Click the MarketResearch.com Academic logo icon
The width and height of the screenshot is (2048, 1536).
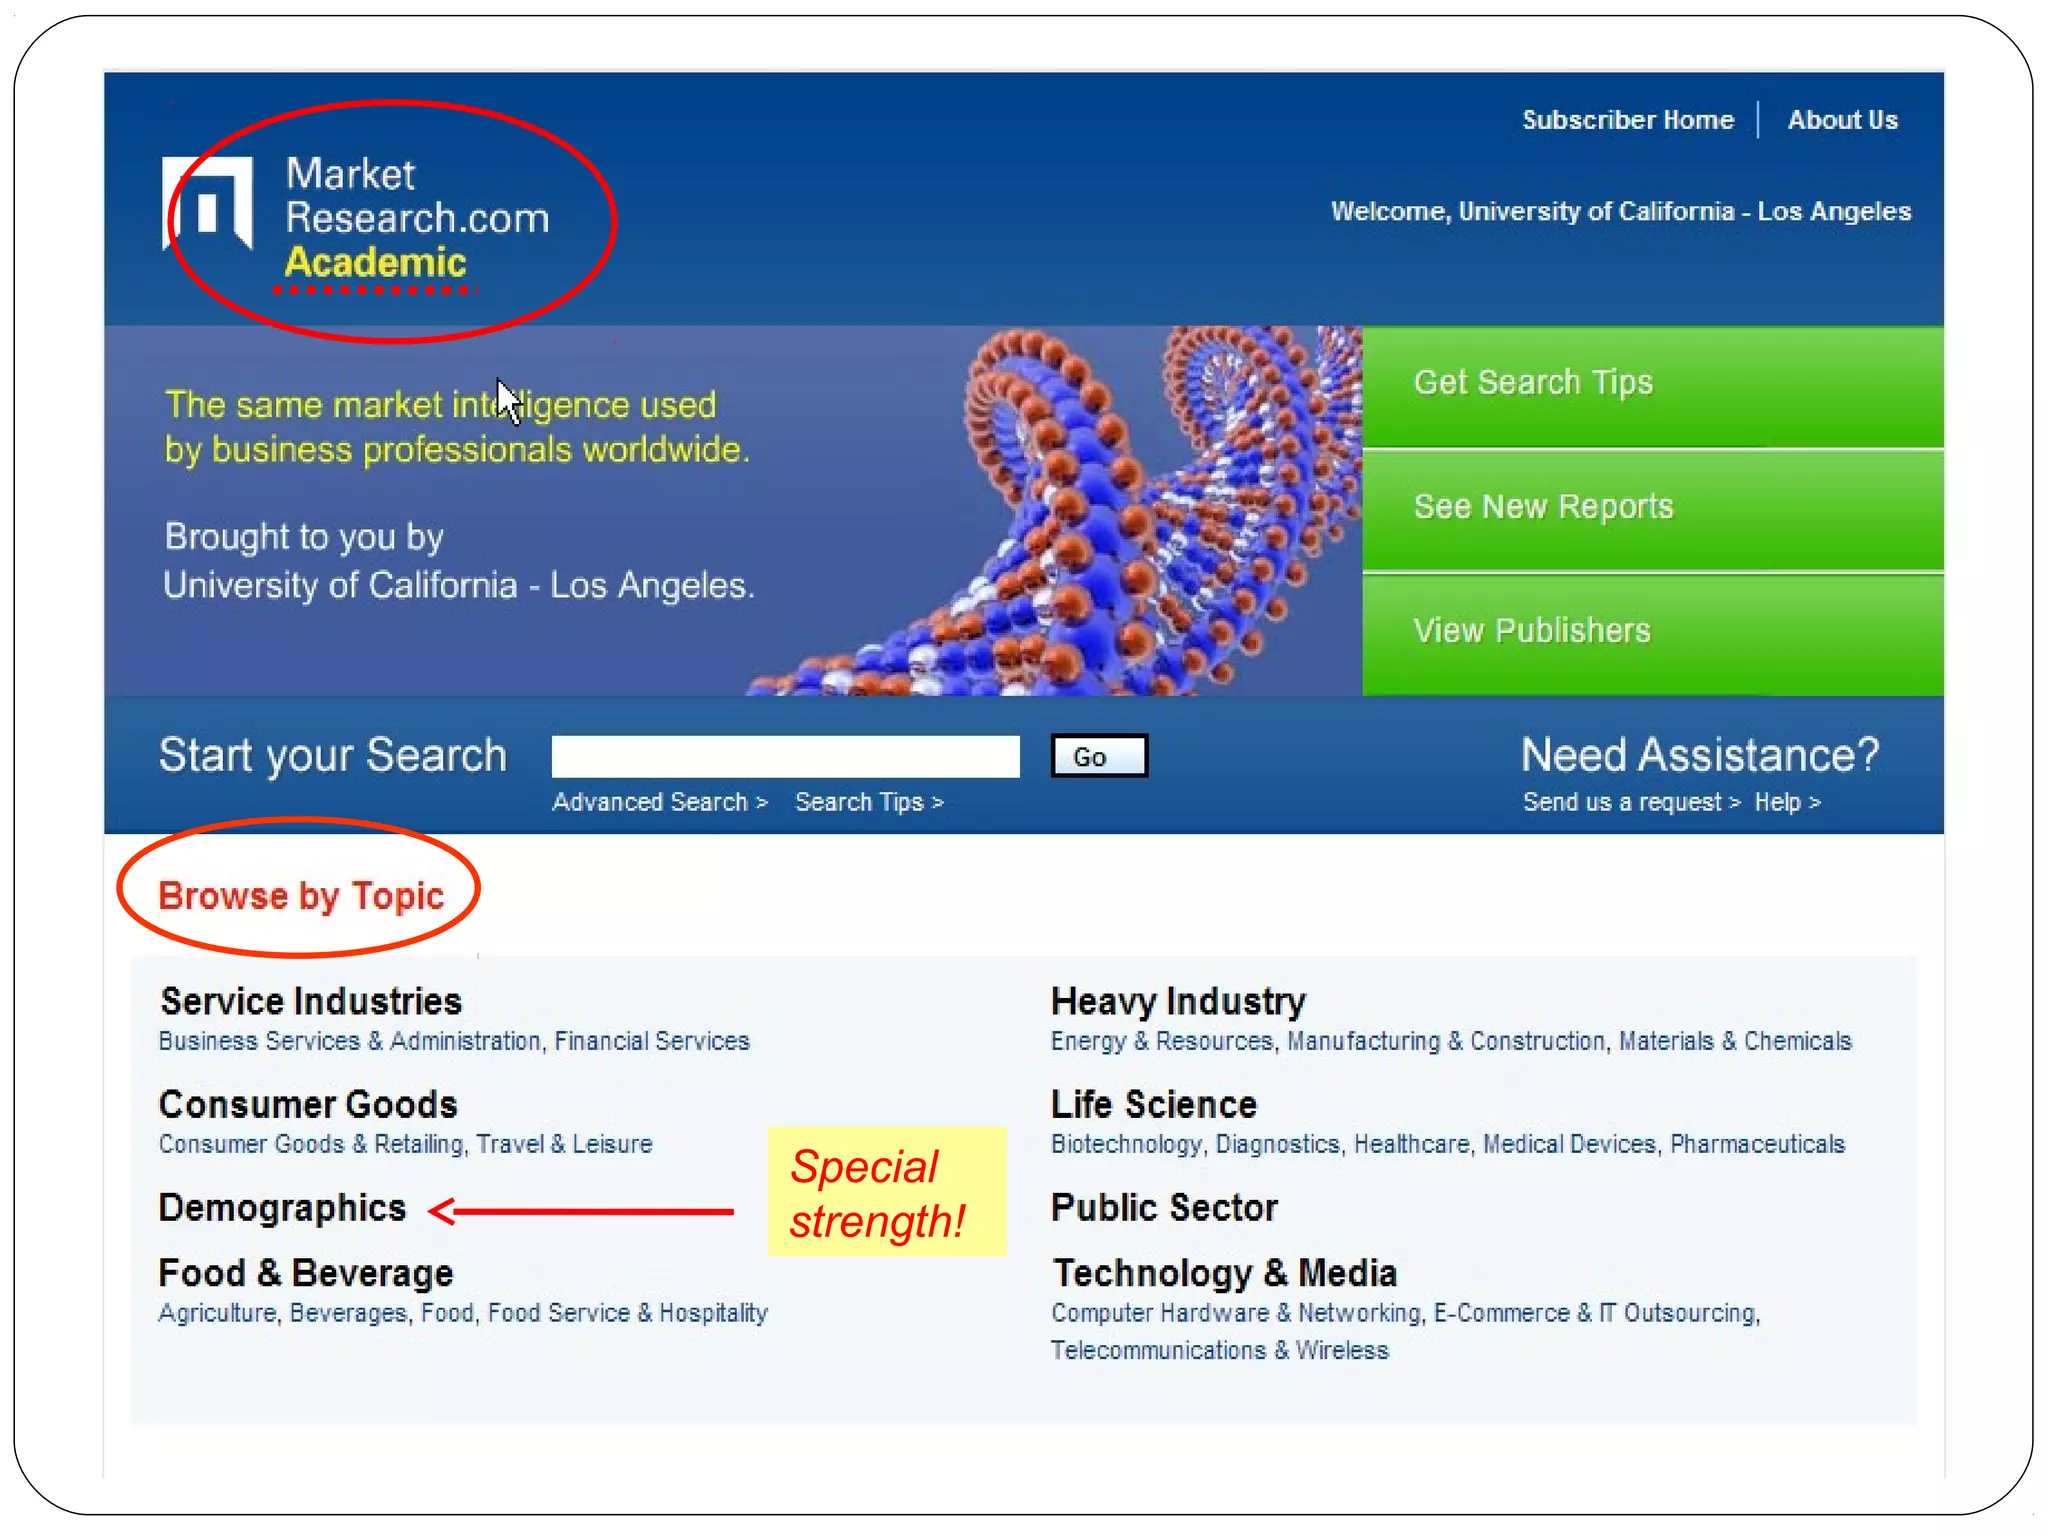pos(208,203)
